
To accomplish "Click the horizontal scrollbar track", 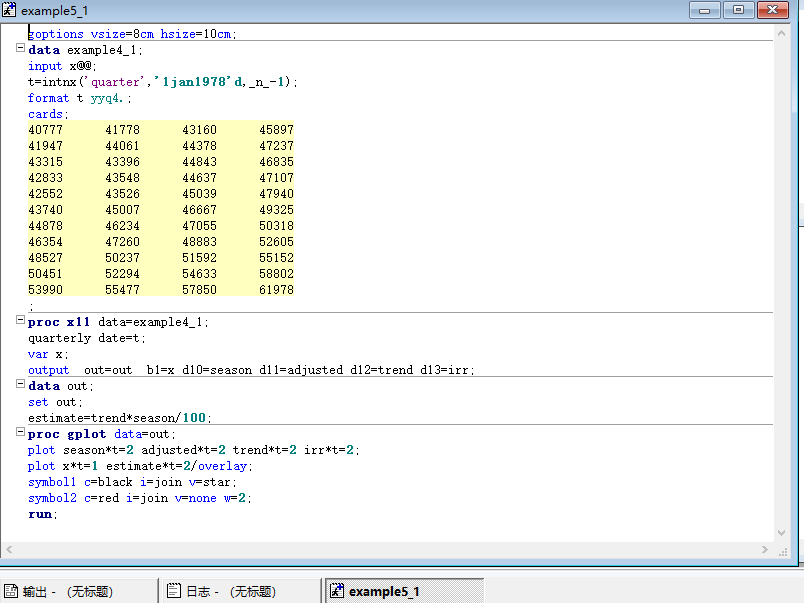I will click(400, 550).
